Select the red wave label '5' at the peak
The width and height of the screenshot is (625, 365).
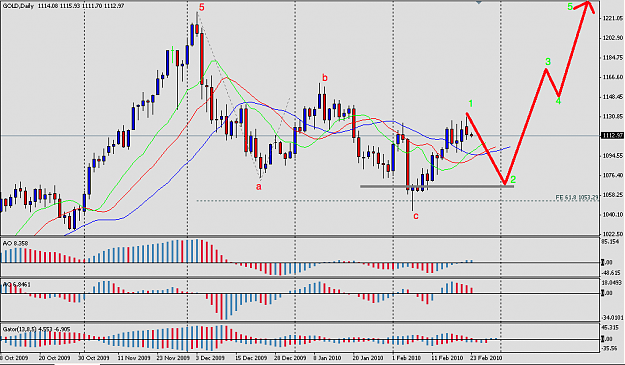click(x=202, y=7)
